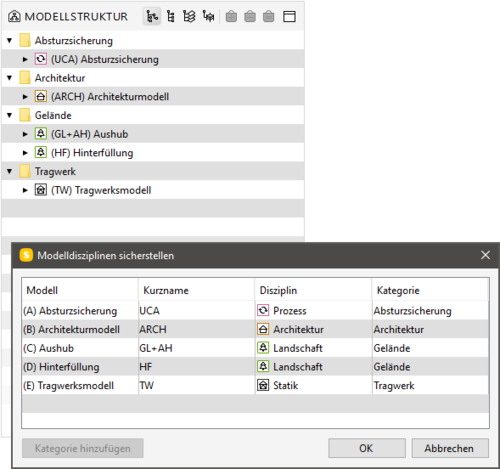Click Architektur discipline icon in ARCH row
This screenshot has height=469, width=500.
[263, 329]
